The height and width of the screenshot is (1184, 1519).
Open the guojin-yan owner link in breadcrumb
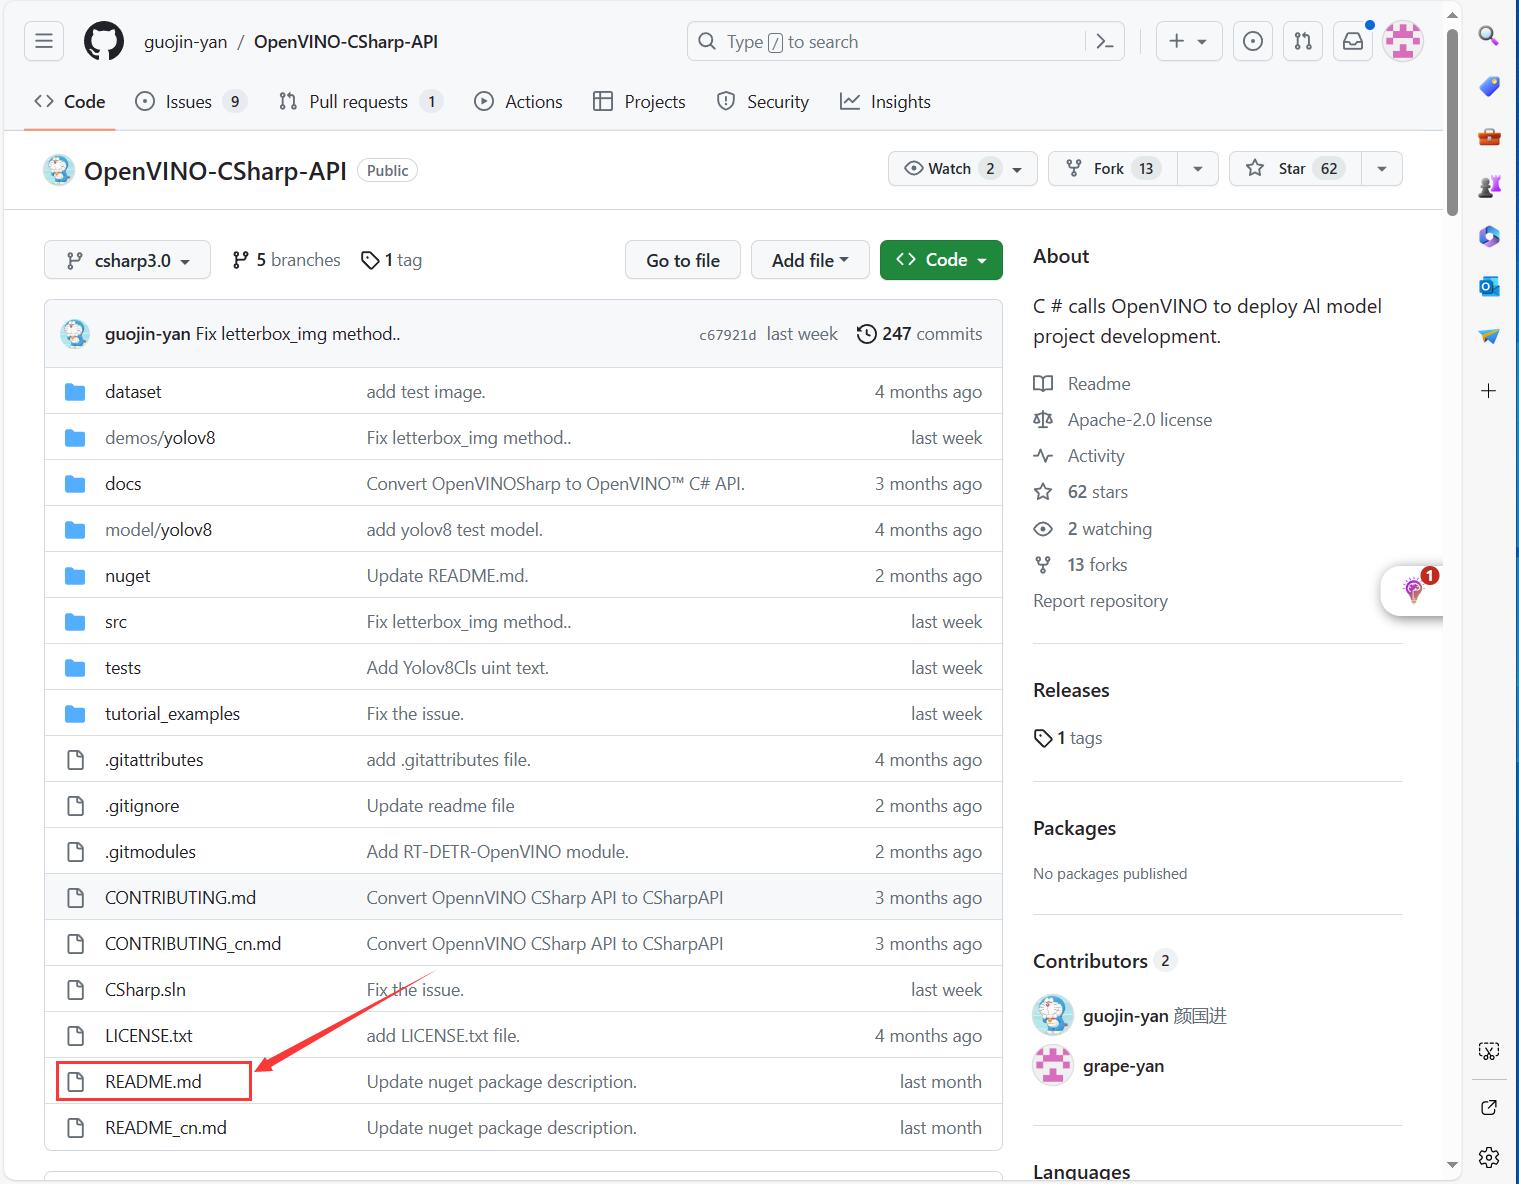[x=186, y=42]
